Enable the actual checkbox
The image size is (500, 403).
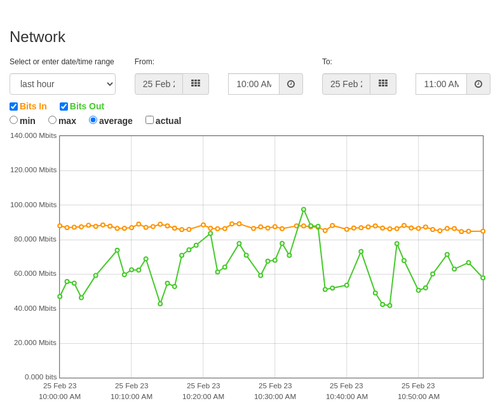pos(150,120)
